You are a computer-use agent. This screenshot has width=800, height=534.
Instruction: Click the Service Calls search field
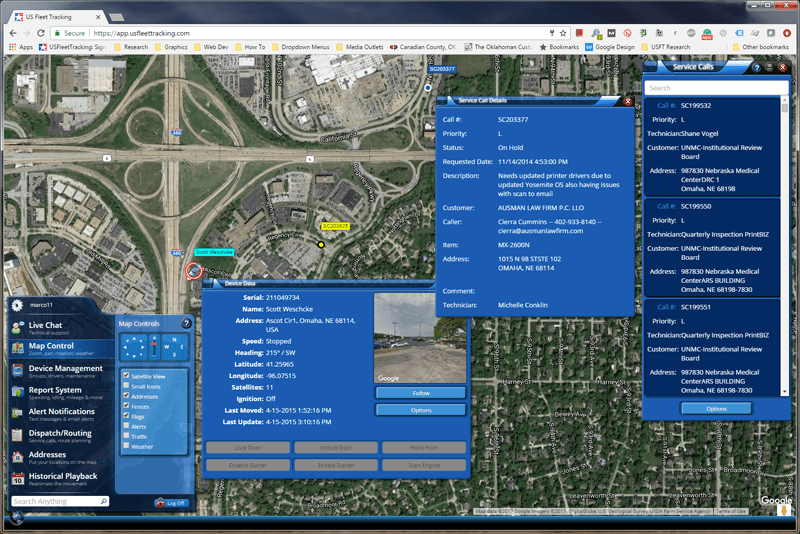(716, 88)
